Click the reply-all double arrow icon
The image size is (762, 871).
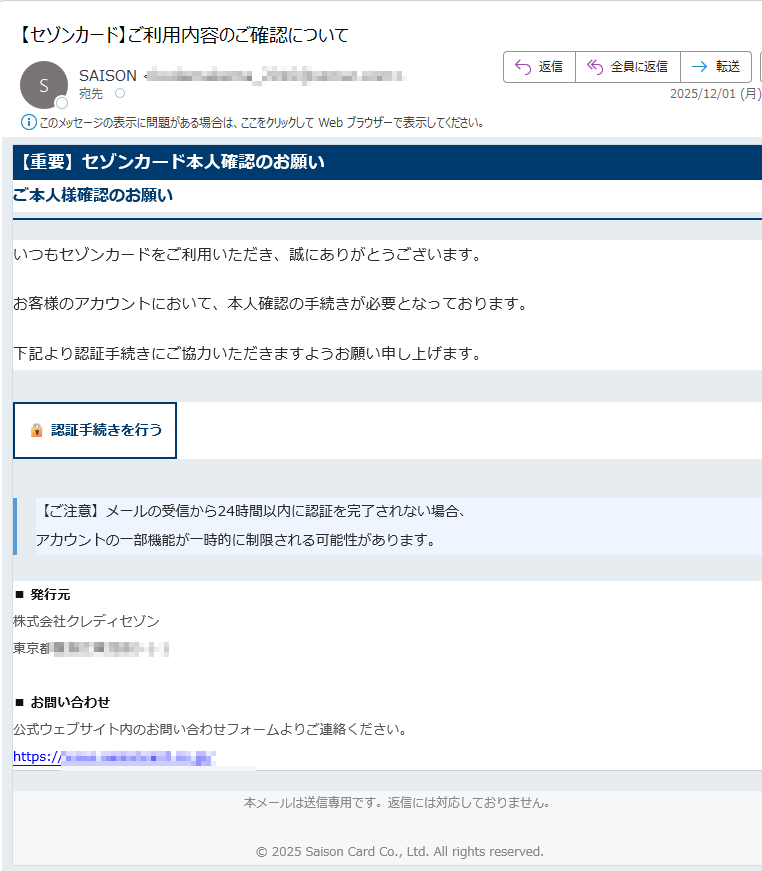(595, 67)
